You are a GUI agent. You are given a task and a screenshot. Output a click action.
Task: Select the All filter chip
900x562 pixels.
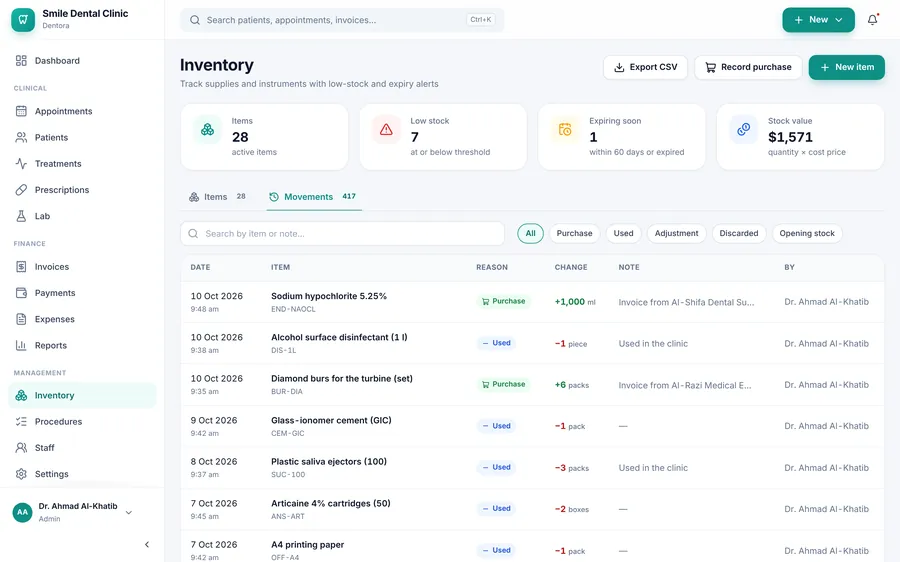pos(530,234)
